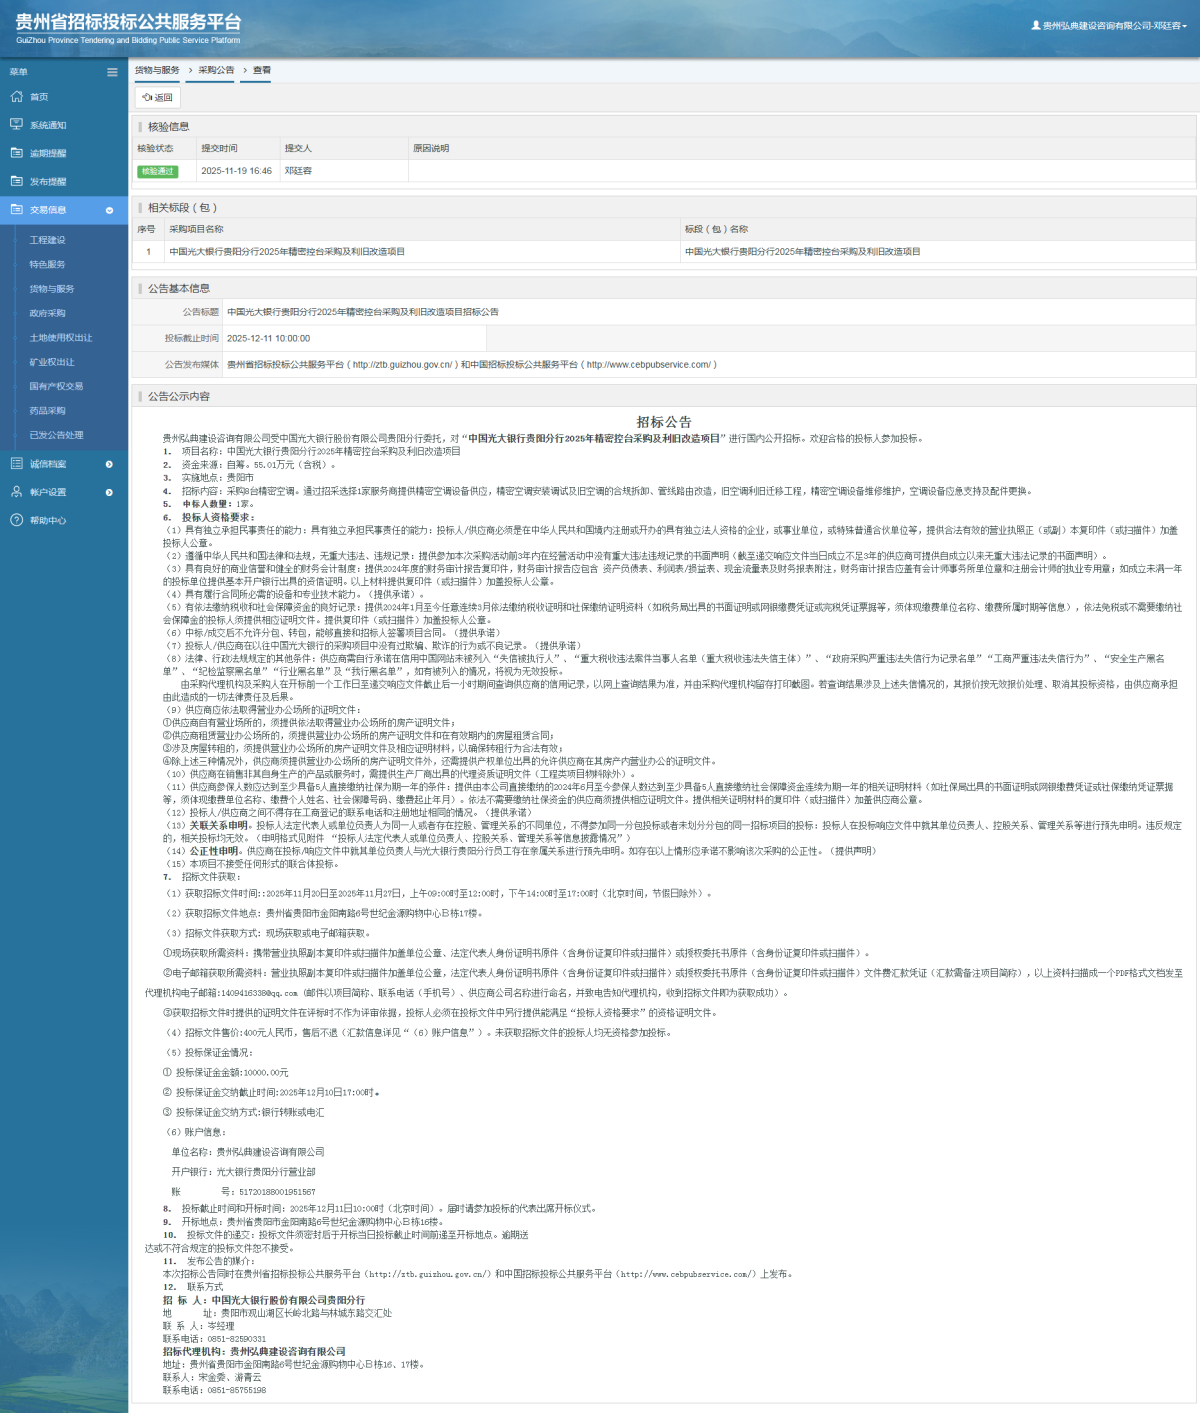Click the 首页 house icon

[x=16, y=97]
